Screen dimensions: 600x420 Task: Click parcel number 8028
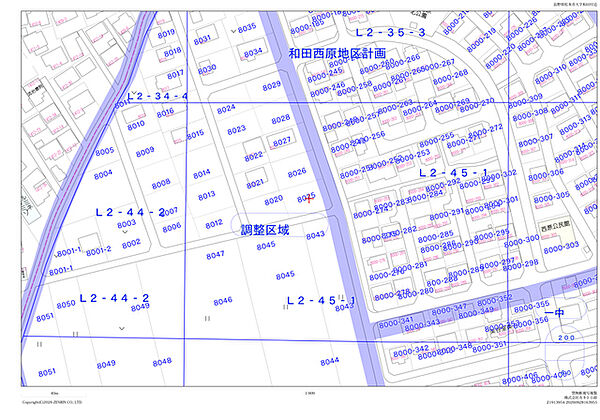[x=280, y=119]
